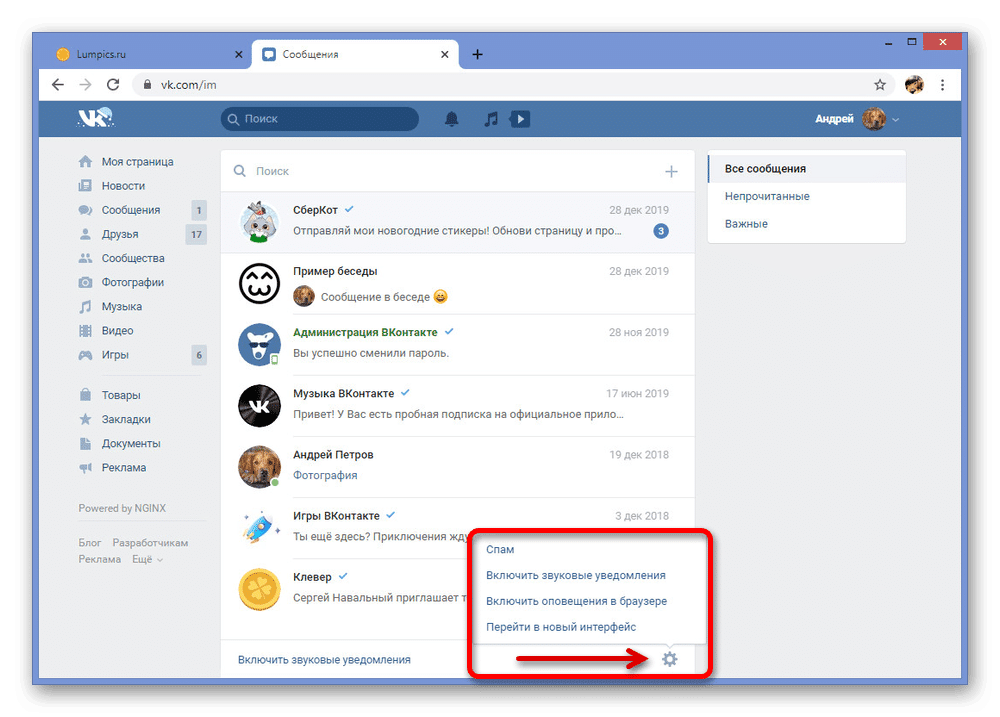Open notifications bell icon
Viewport: 1000px width, 717px height.
click(x=452, y=119)
